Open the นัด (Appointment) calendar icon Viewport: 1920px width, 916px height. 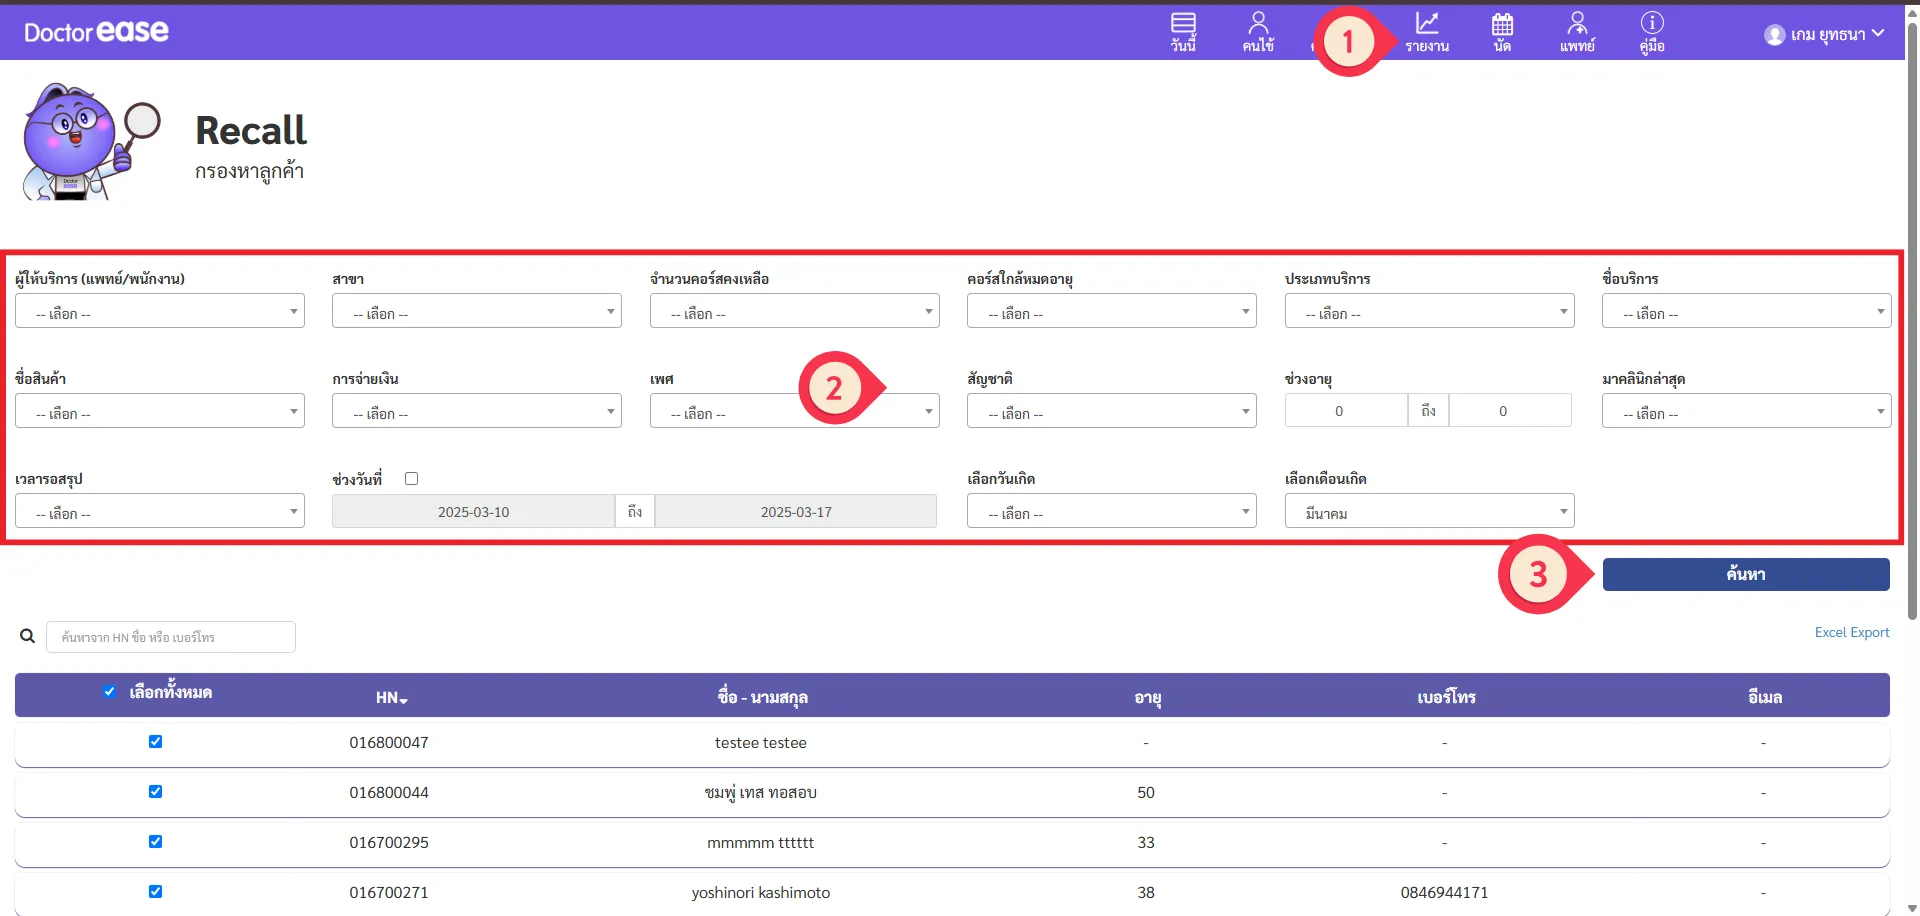1502,32
